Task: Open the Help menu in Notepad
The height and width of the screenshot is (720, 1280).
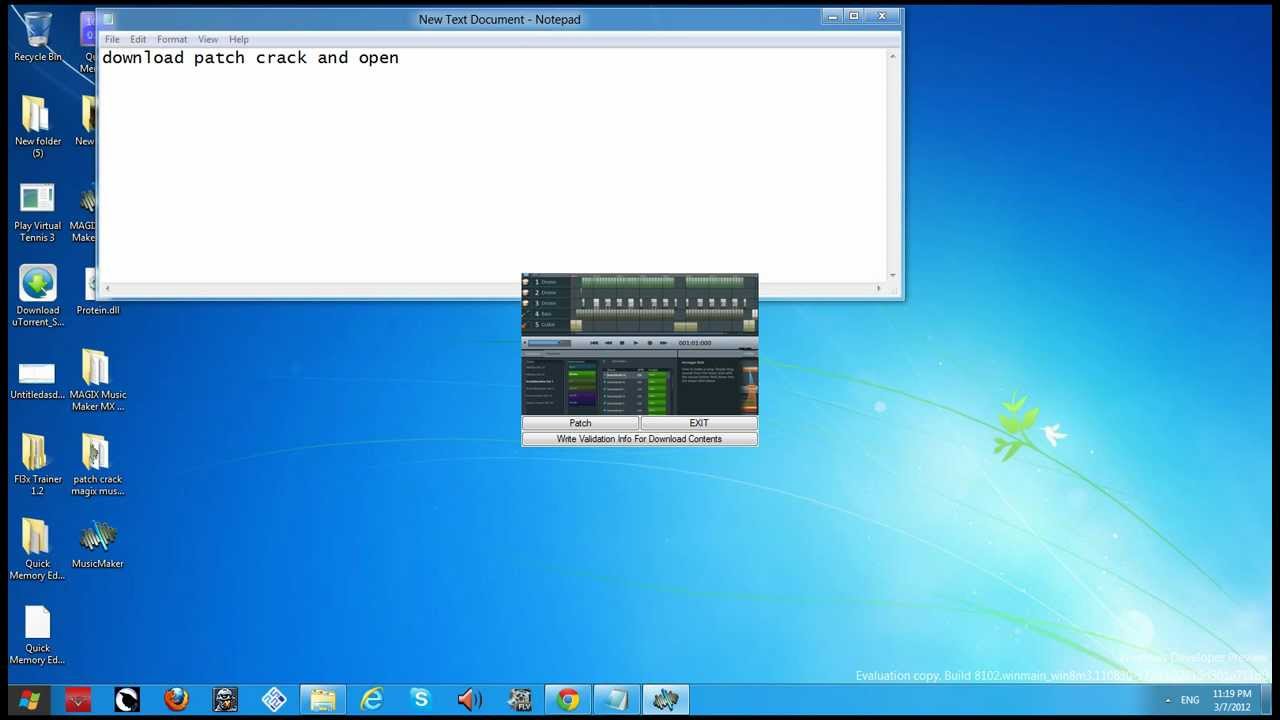Action: coord(239,40)
